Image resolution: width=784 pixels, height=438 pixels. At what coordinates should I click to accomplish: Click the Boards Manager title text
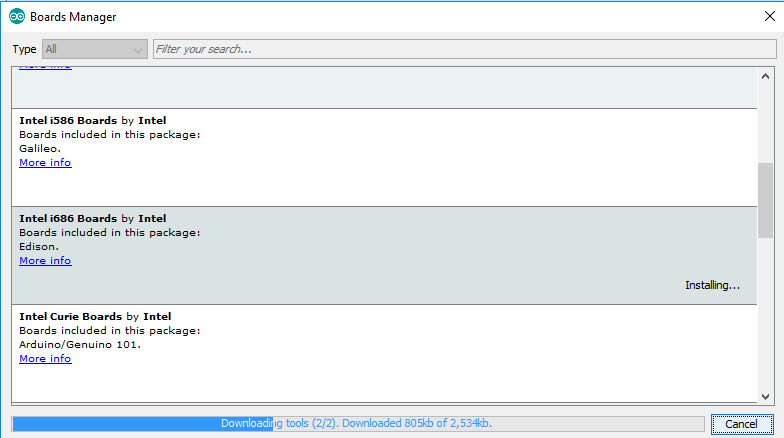[x=73, y=16]
